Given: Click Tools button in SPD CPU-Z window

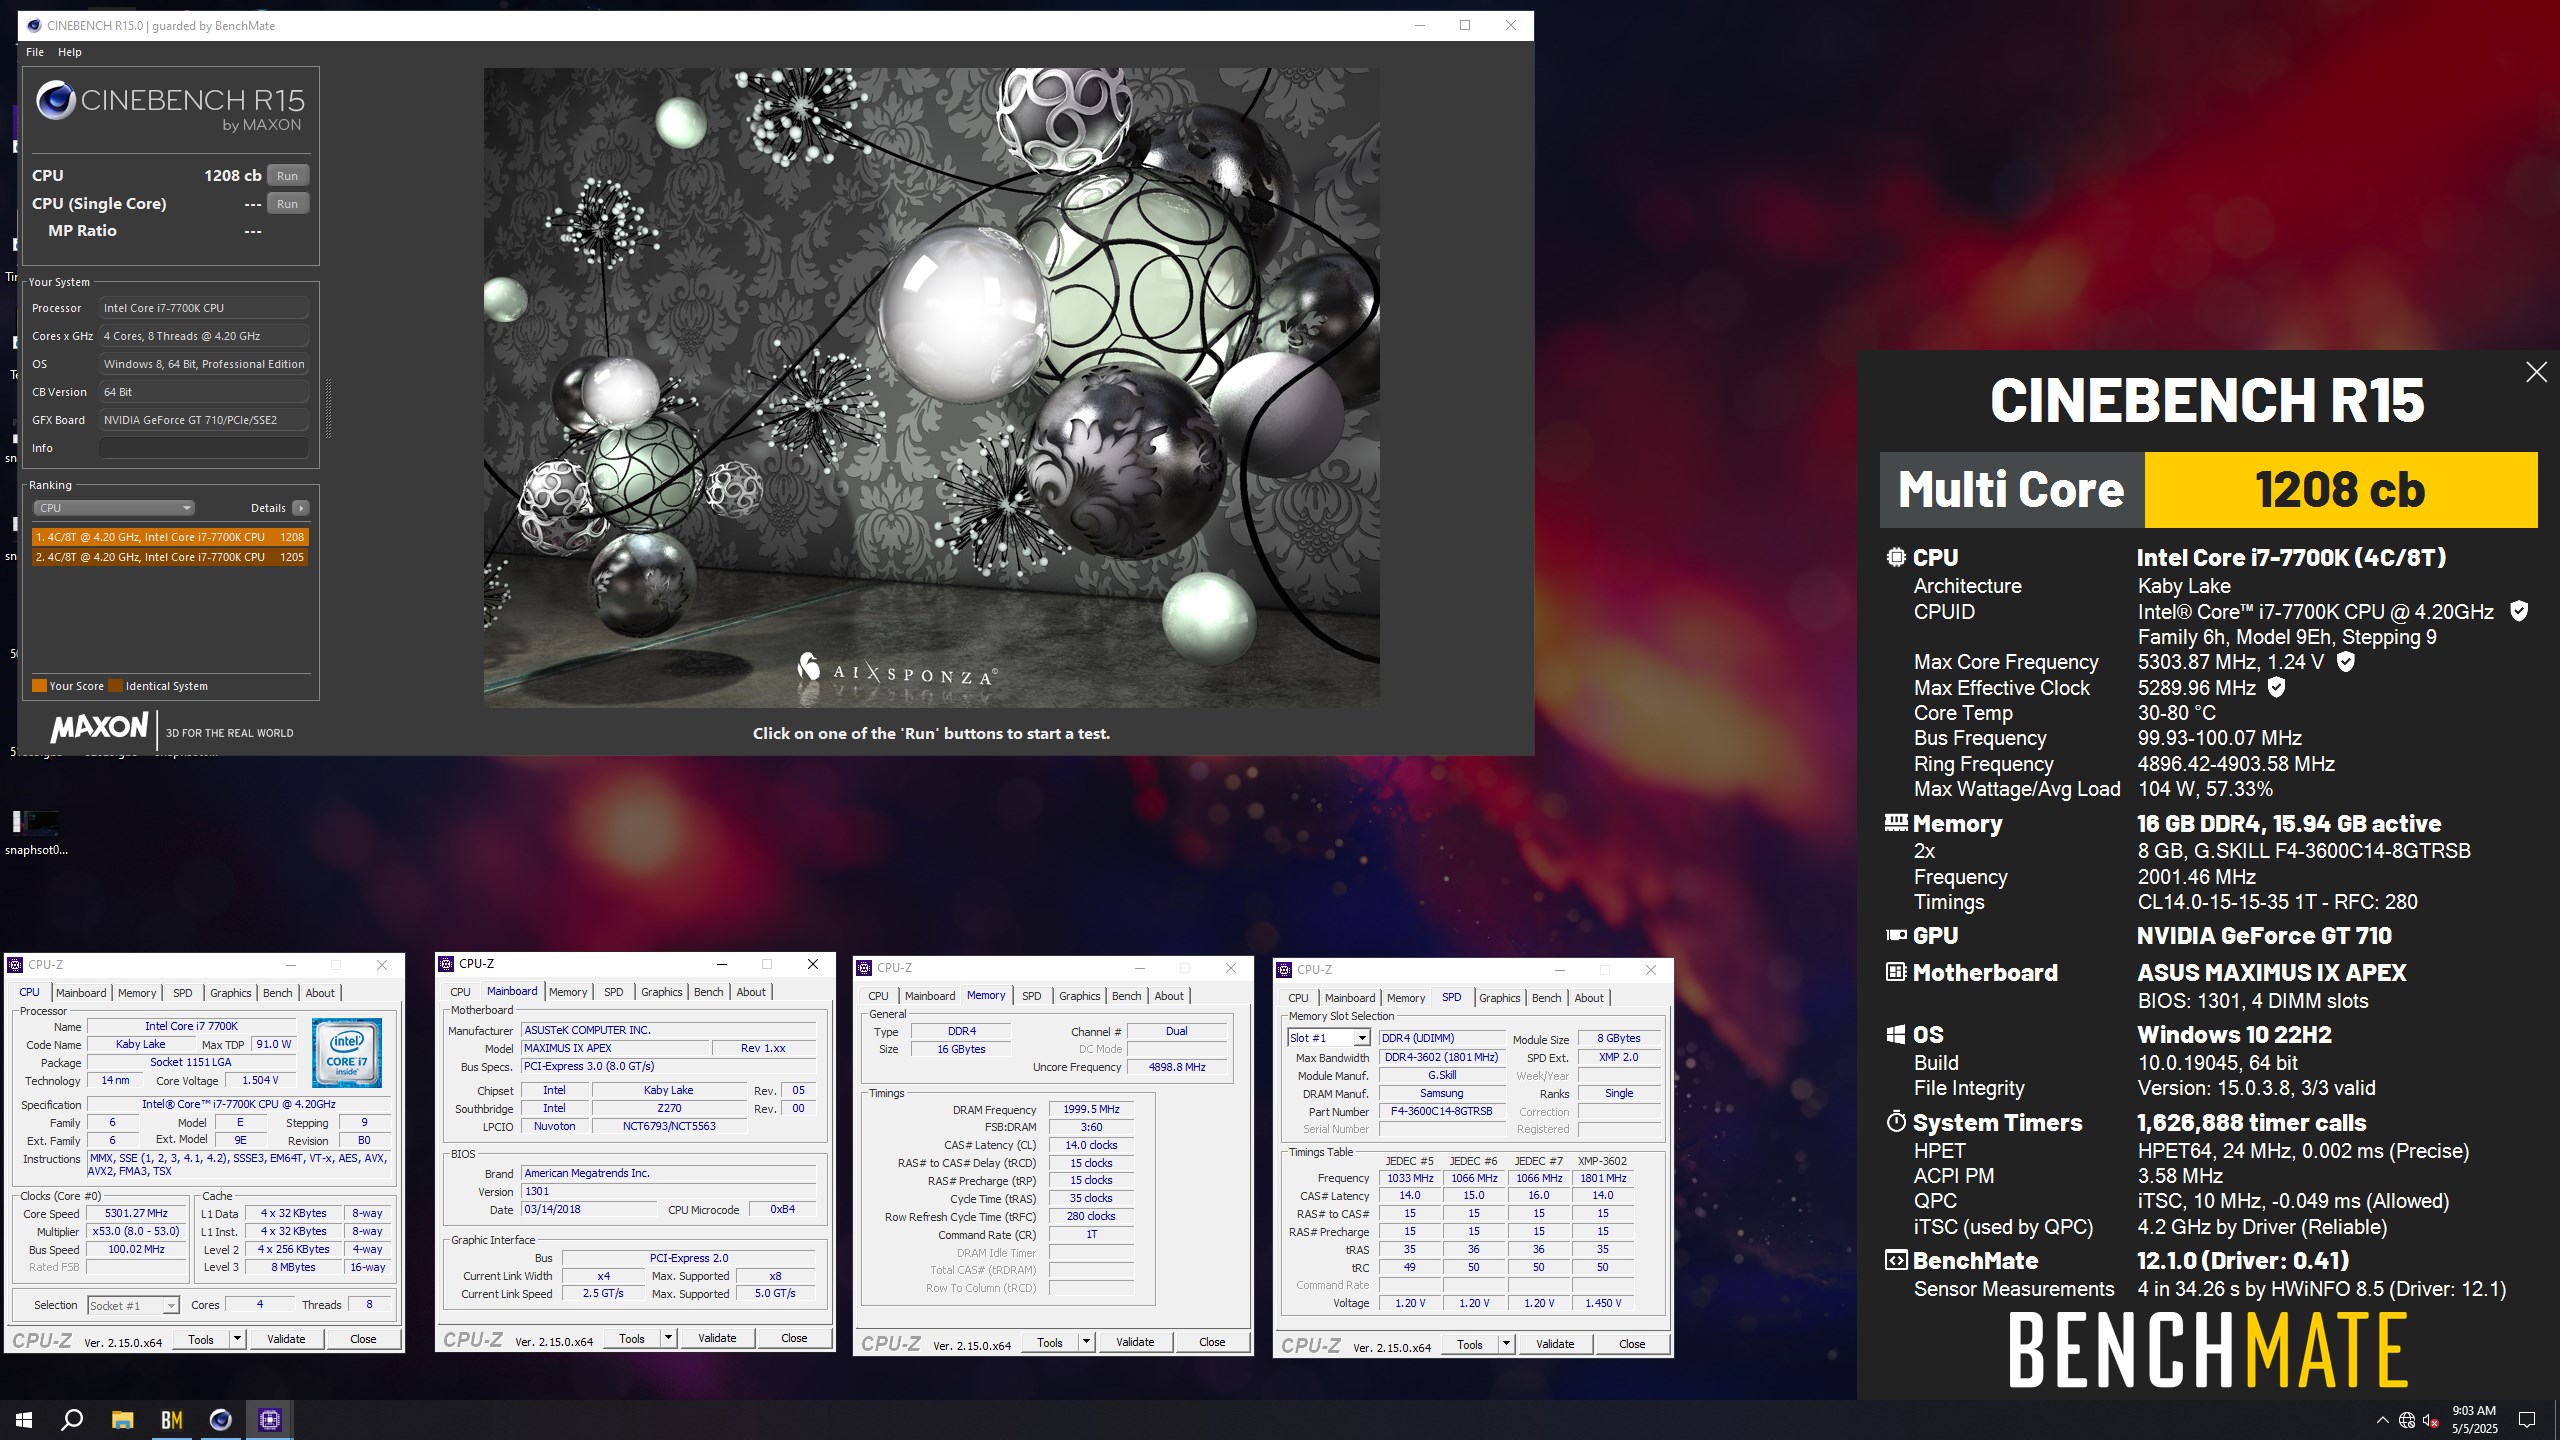Looking at the screenshot, I should pyautogui.click(x=1469, y=1344).
